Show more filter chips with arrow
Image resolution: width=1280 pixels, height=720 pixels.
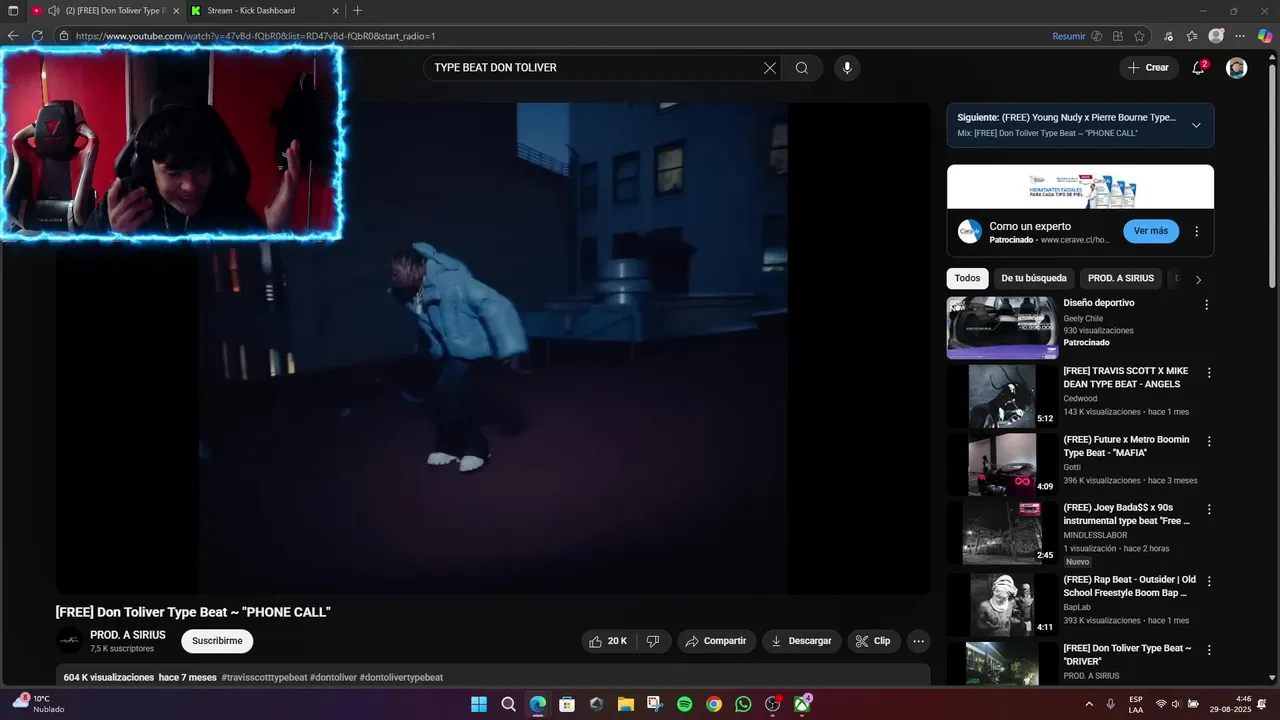click(x=1198, y=280)
